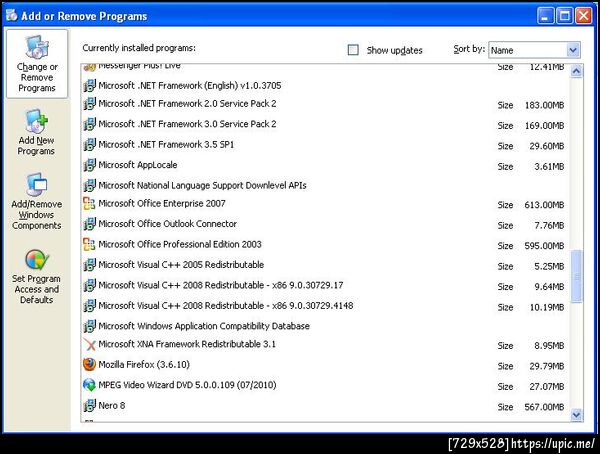
Task: Click the 169.00MB size value
Action: (x=544, y=126)
